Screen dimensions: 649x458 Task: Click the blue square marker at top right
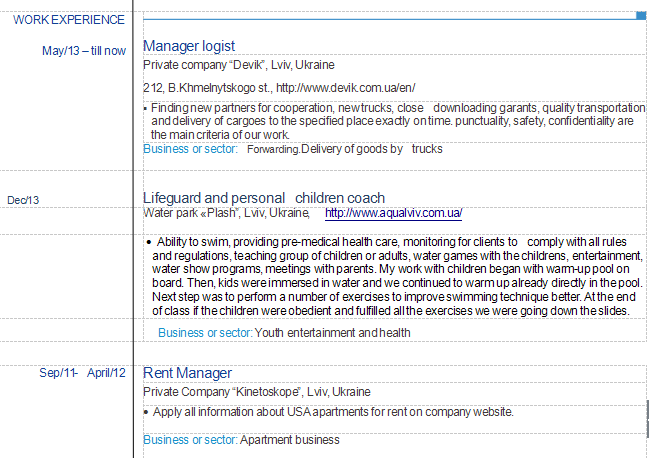point(641,15)
